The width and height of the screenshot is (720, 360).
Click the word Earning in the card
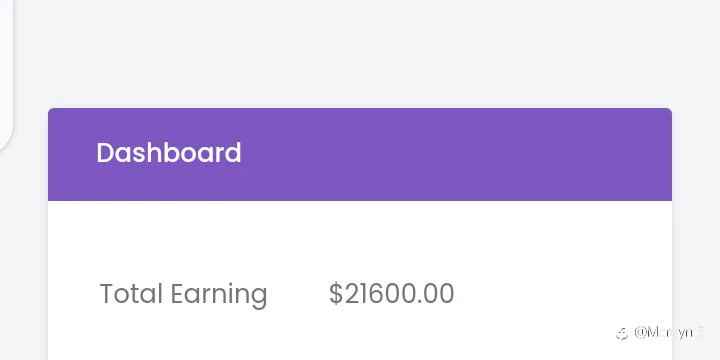pyautogui.click(x=219, y=294)
